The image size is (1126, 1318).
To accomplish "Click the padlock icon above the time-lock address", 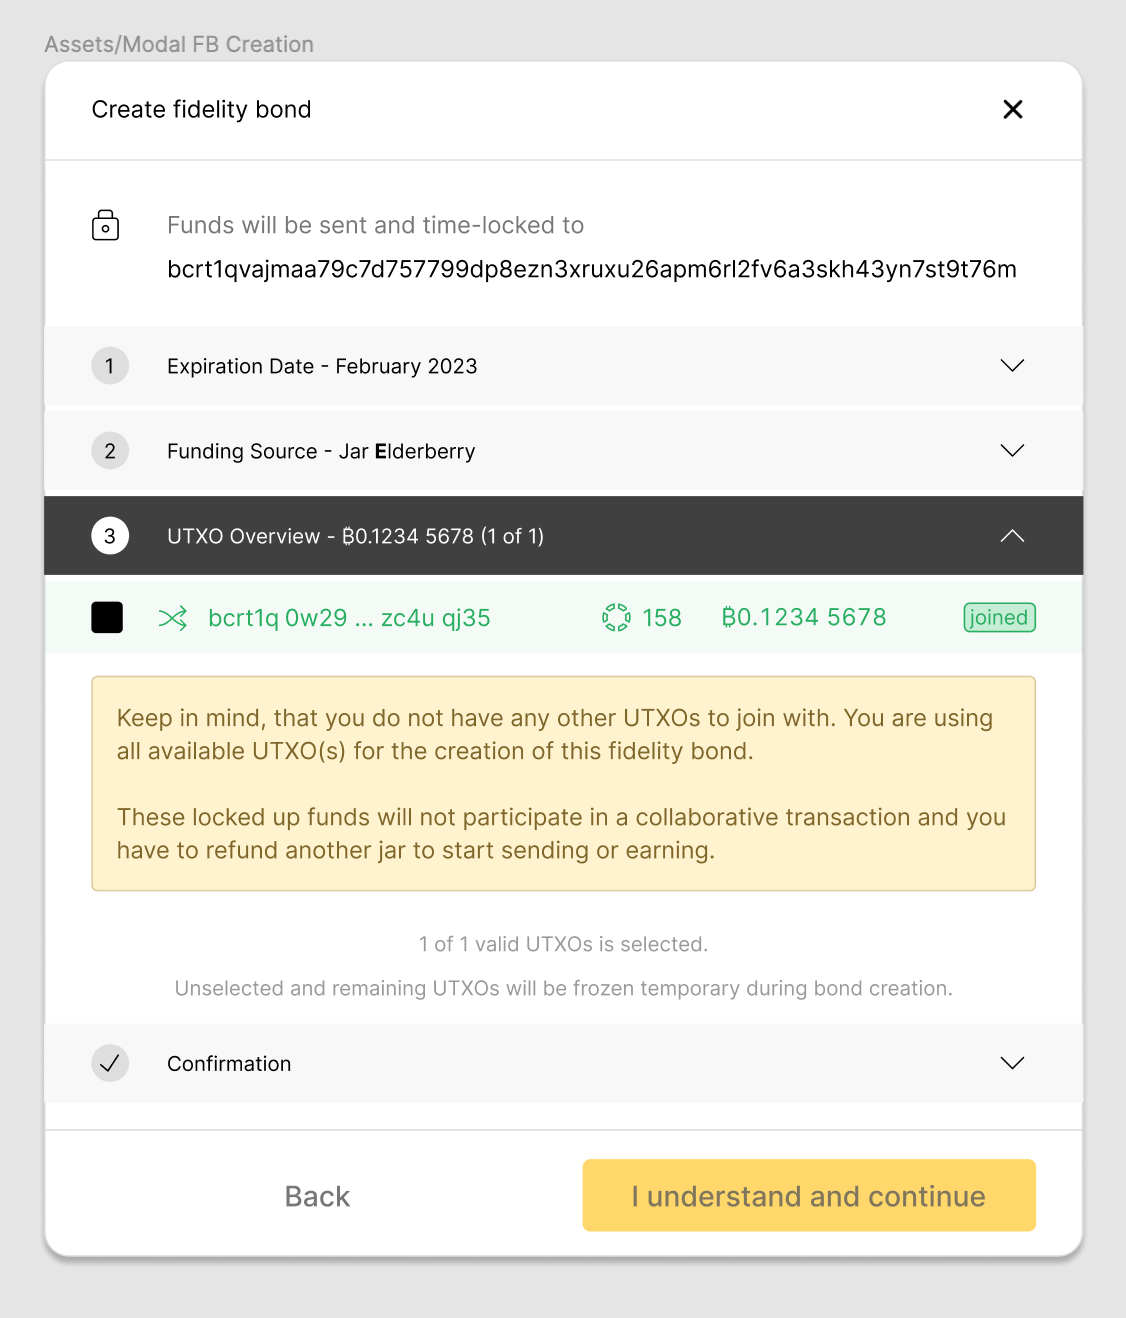I will 106,224.
